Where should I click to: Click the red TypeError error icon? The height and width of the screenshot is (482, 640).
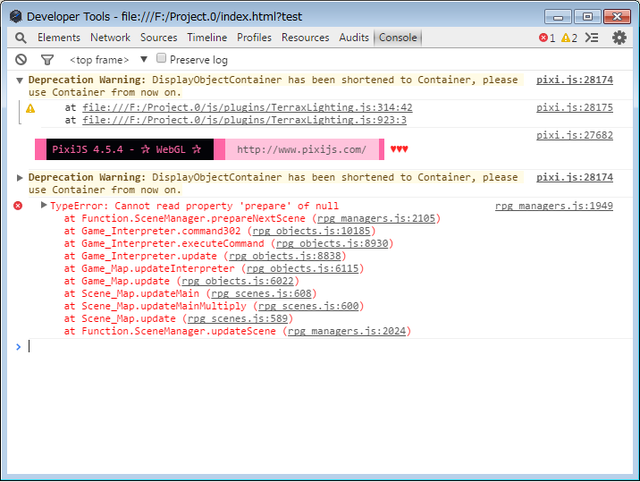18,206
